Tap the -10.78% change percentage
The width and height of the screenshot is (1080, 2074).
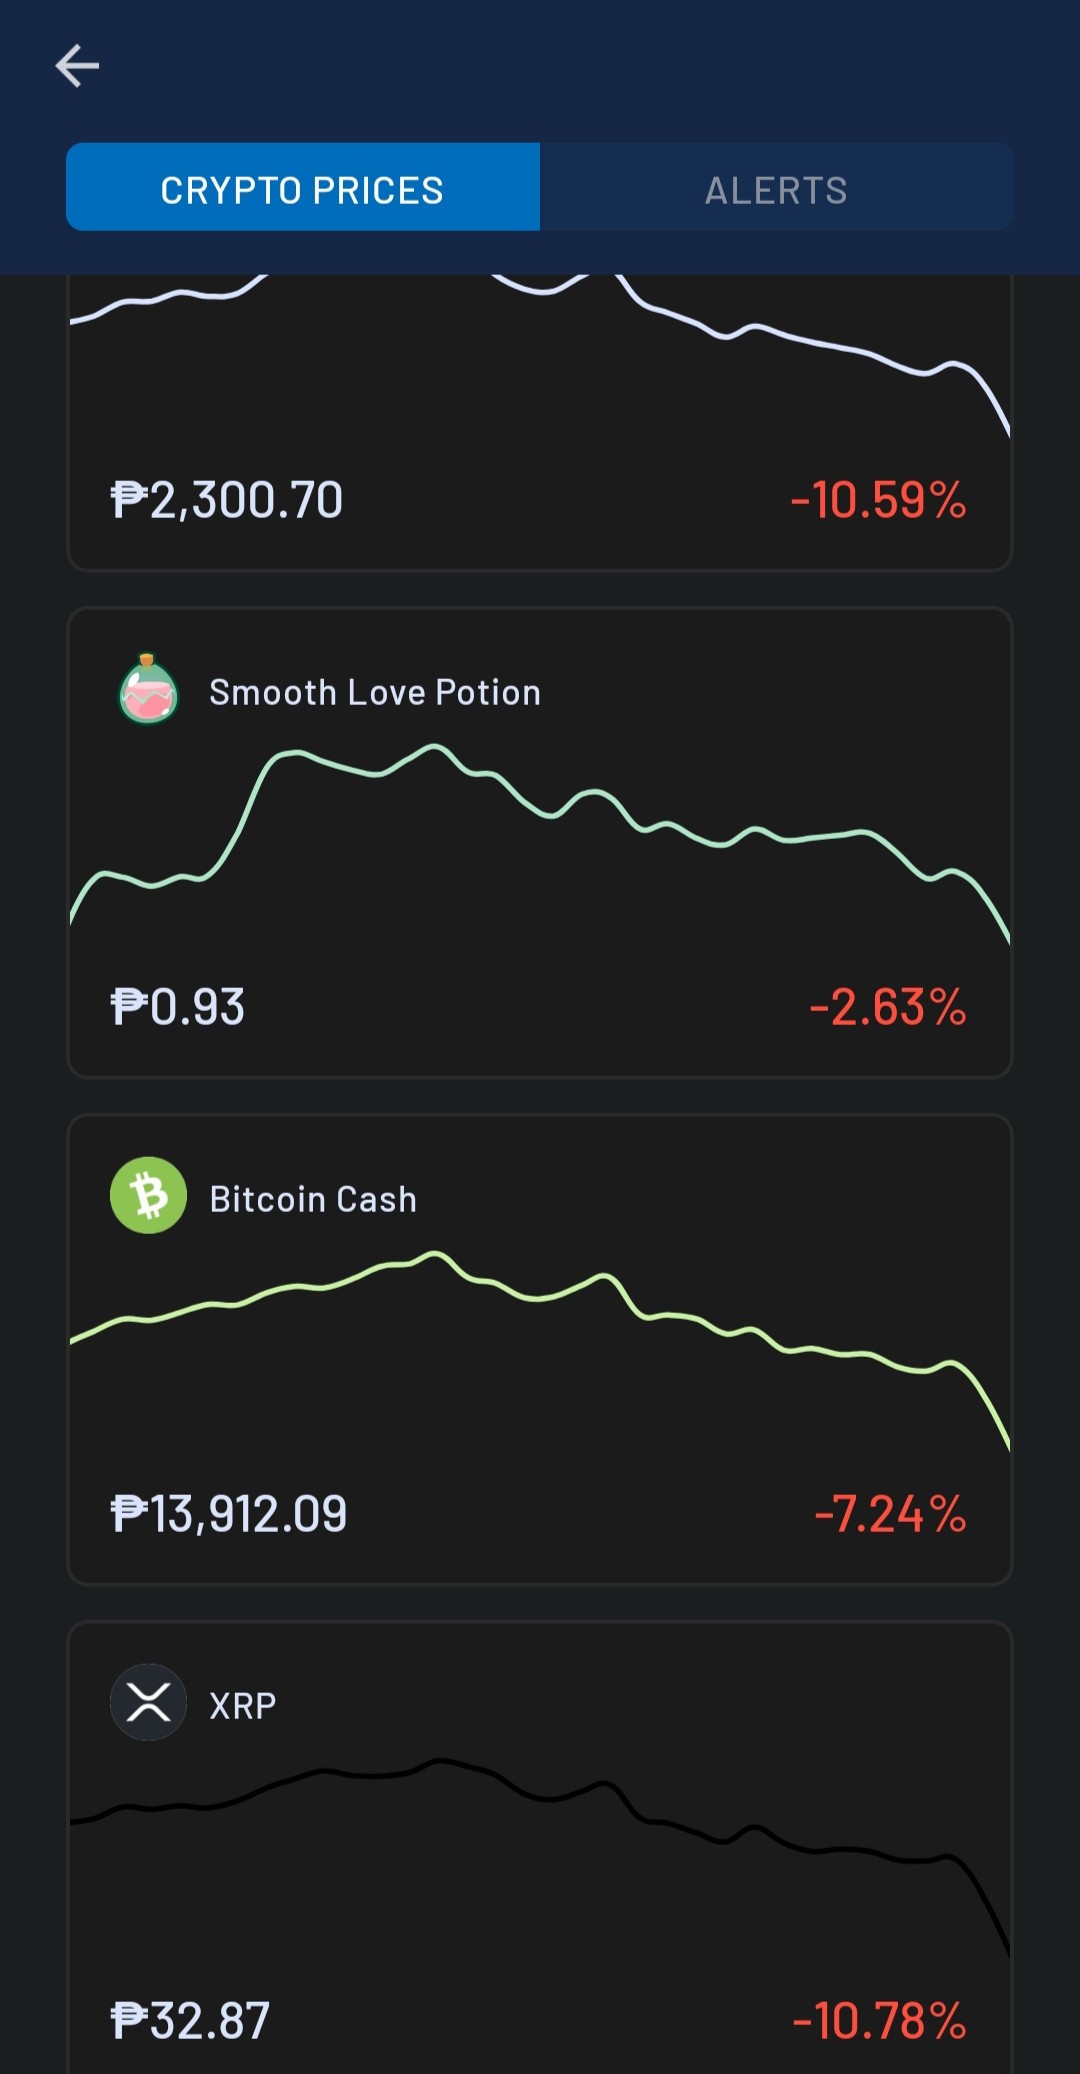tap(880, 2021)
